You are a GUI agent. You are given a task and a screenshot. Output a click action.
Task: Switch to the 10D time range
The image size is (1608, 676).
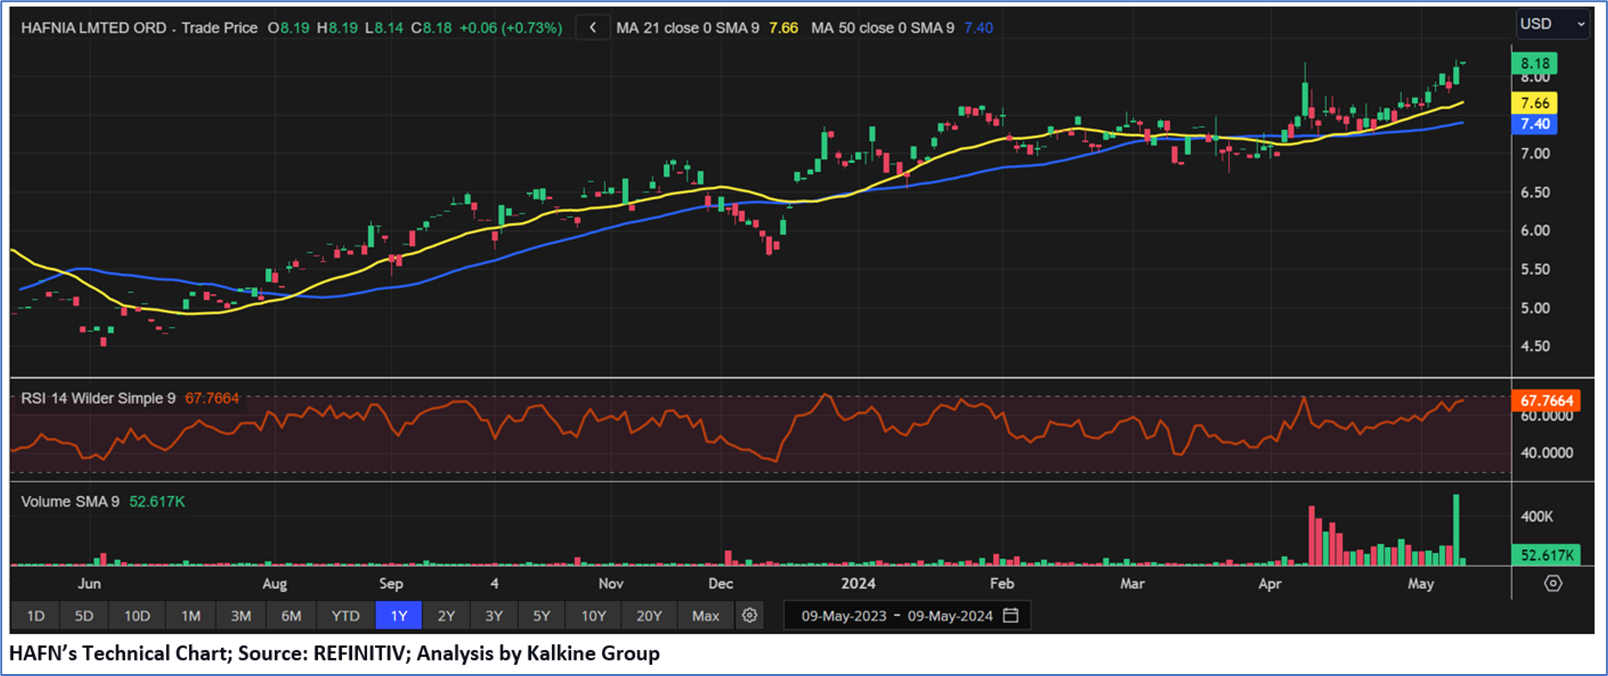point(137,616)
